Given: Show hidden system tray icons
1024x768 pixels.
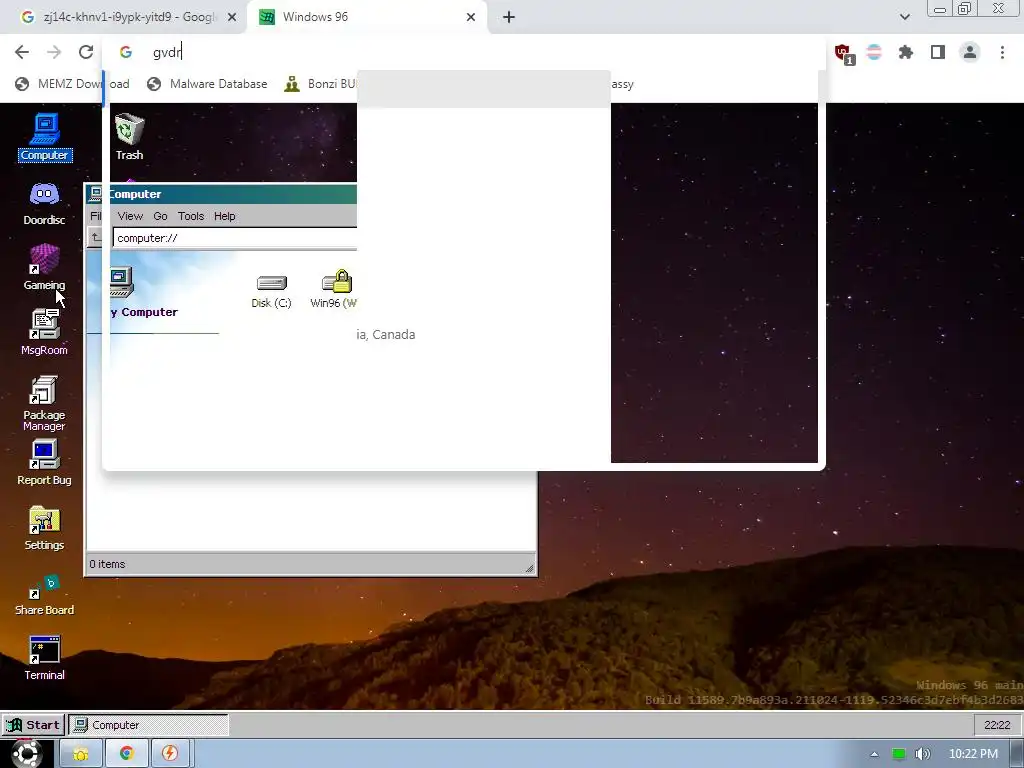Looking at the screenshot, I should (x=874, y=754).
